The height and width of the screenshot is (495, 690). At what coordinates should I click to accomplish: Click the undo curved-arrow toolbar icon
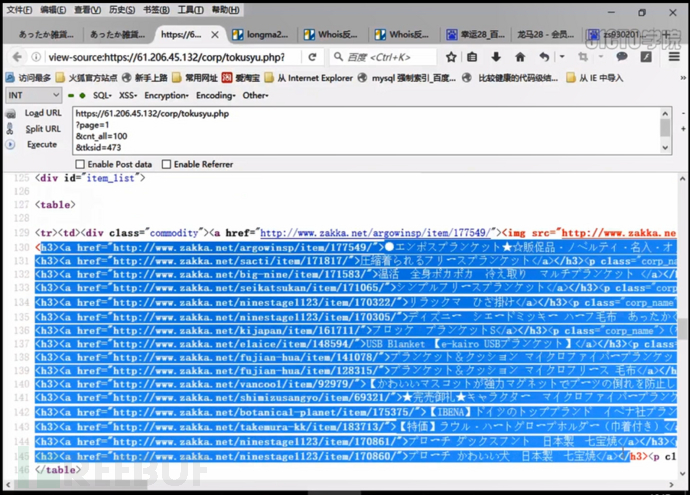(544, 57)
